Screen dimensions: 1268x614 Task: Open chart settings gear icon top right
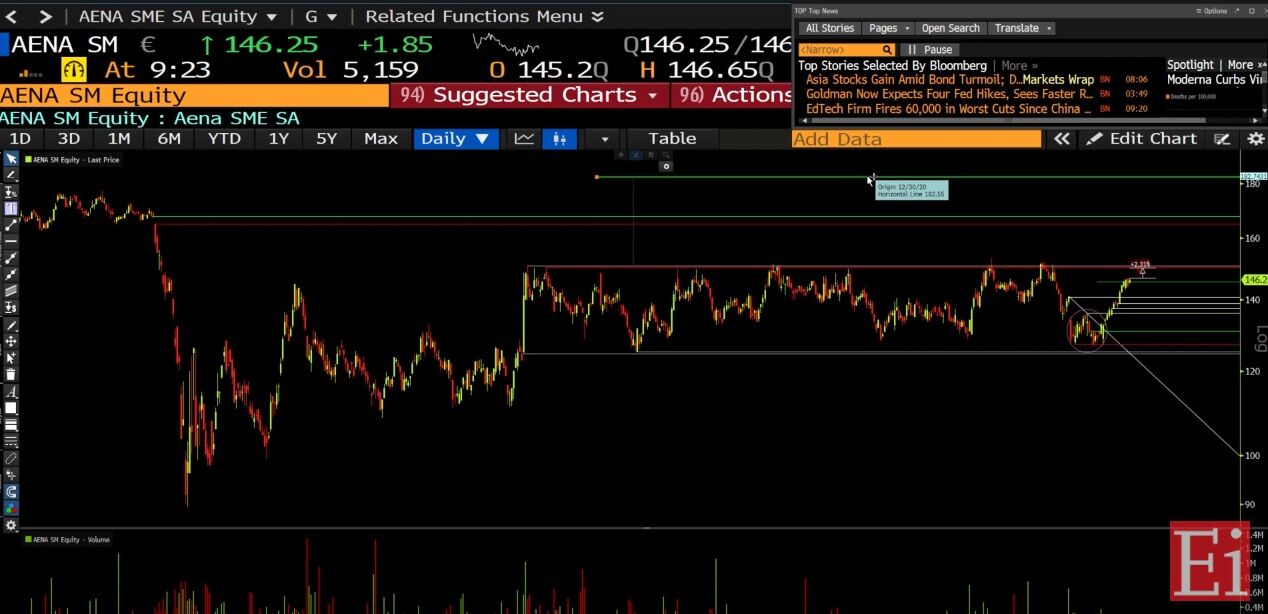1255,139
